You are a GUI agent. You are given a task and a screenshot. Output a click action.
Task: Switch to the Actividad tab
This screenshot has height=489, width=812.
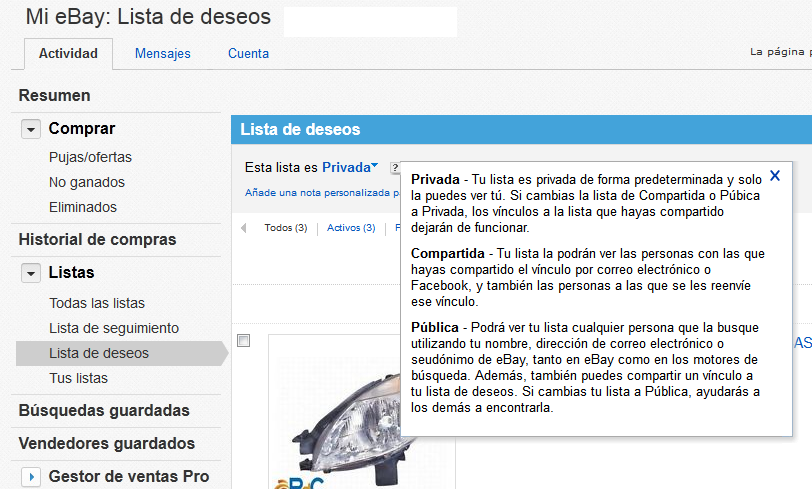68,53
